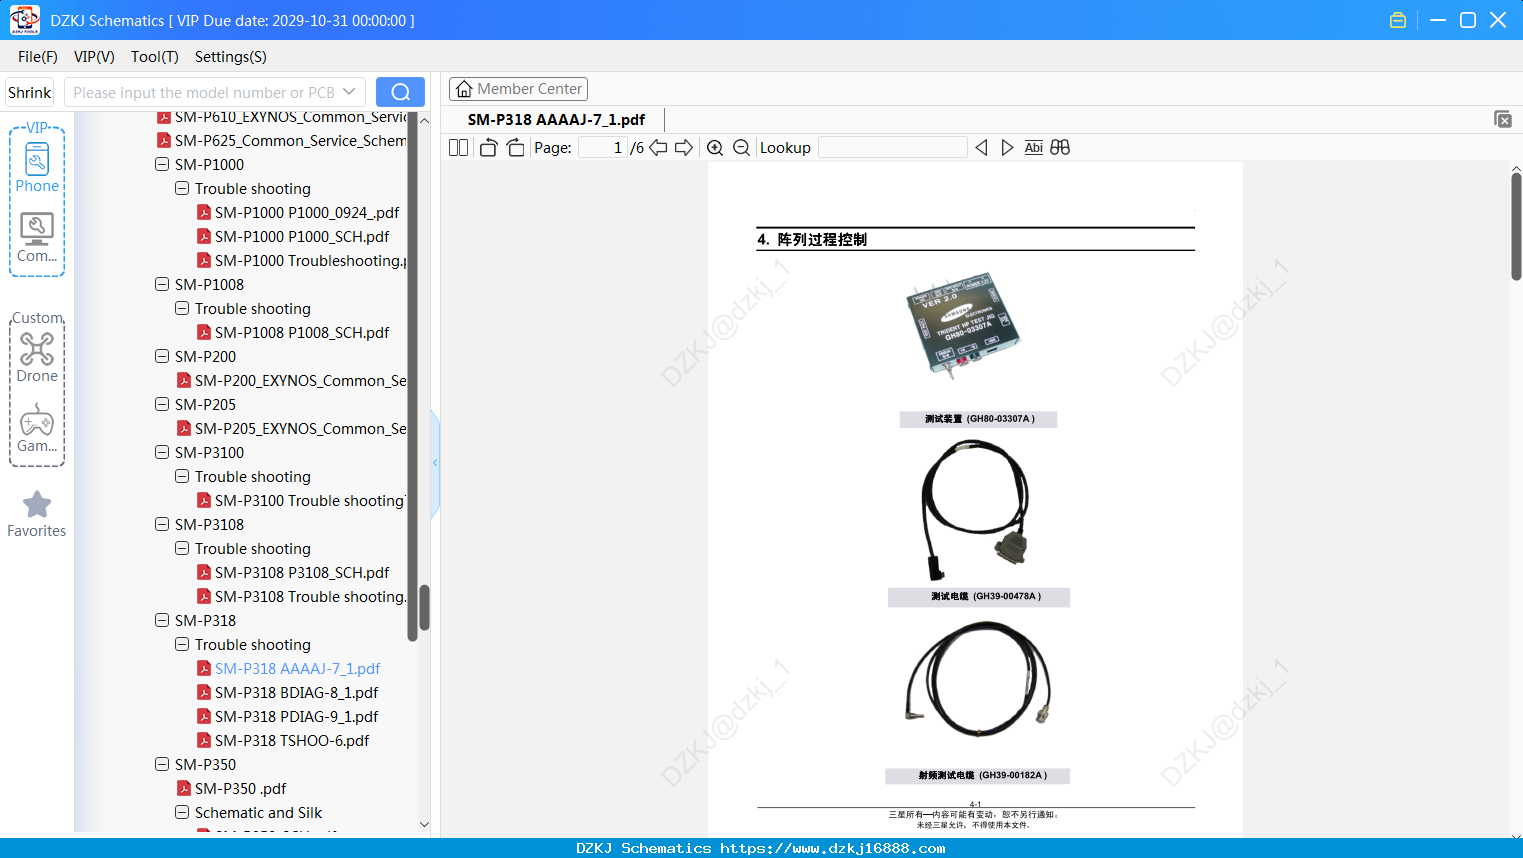Open the Phone schematics category
The width and height of the screenshot is (1523, 858).
(37, 167)
